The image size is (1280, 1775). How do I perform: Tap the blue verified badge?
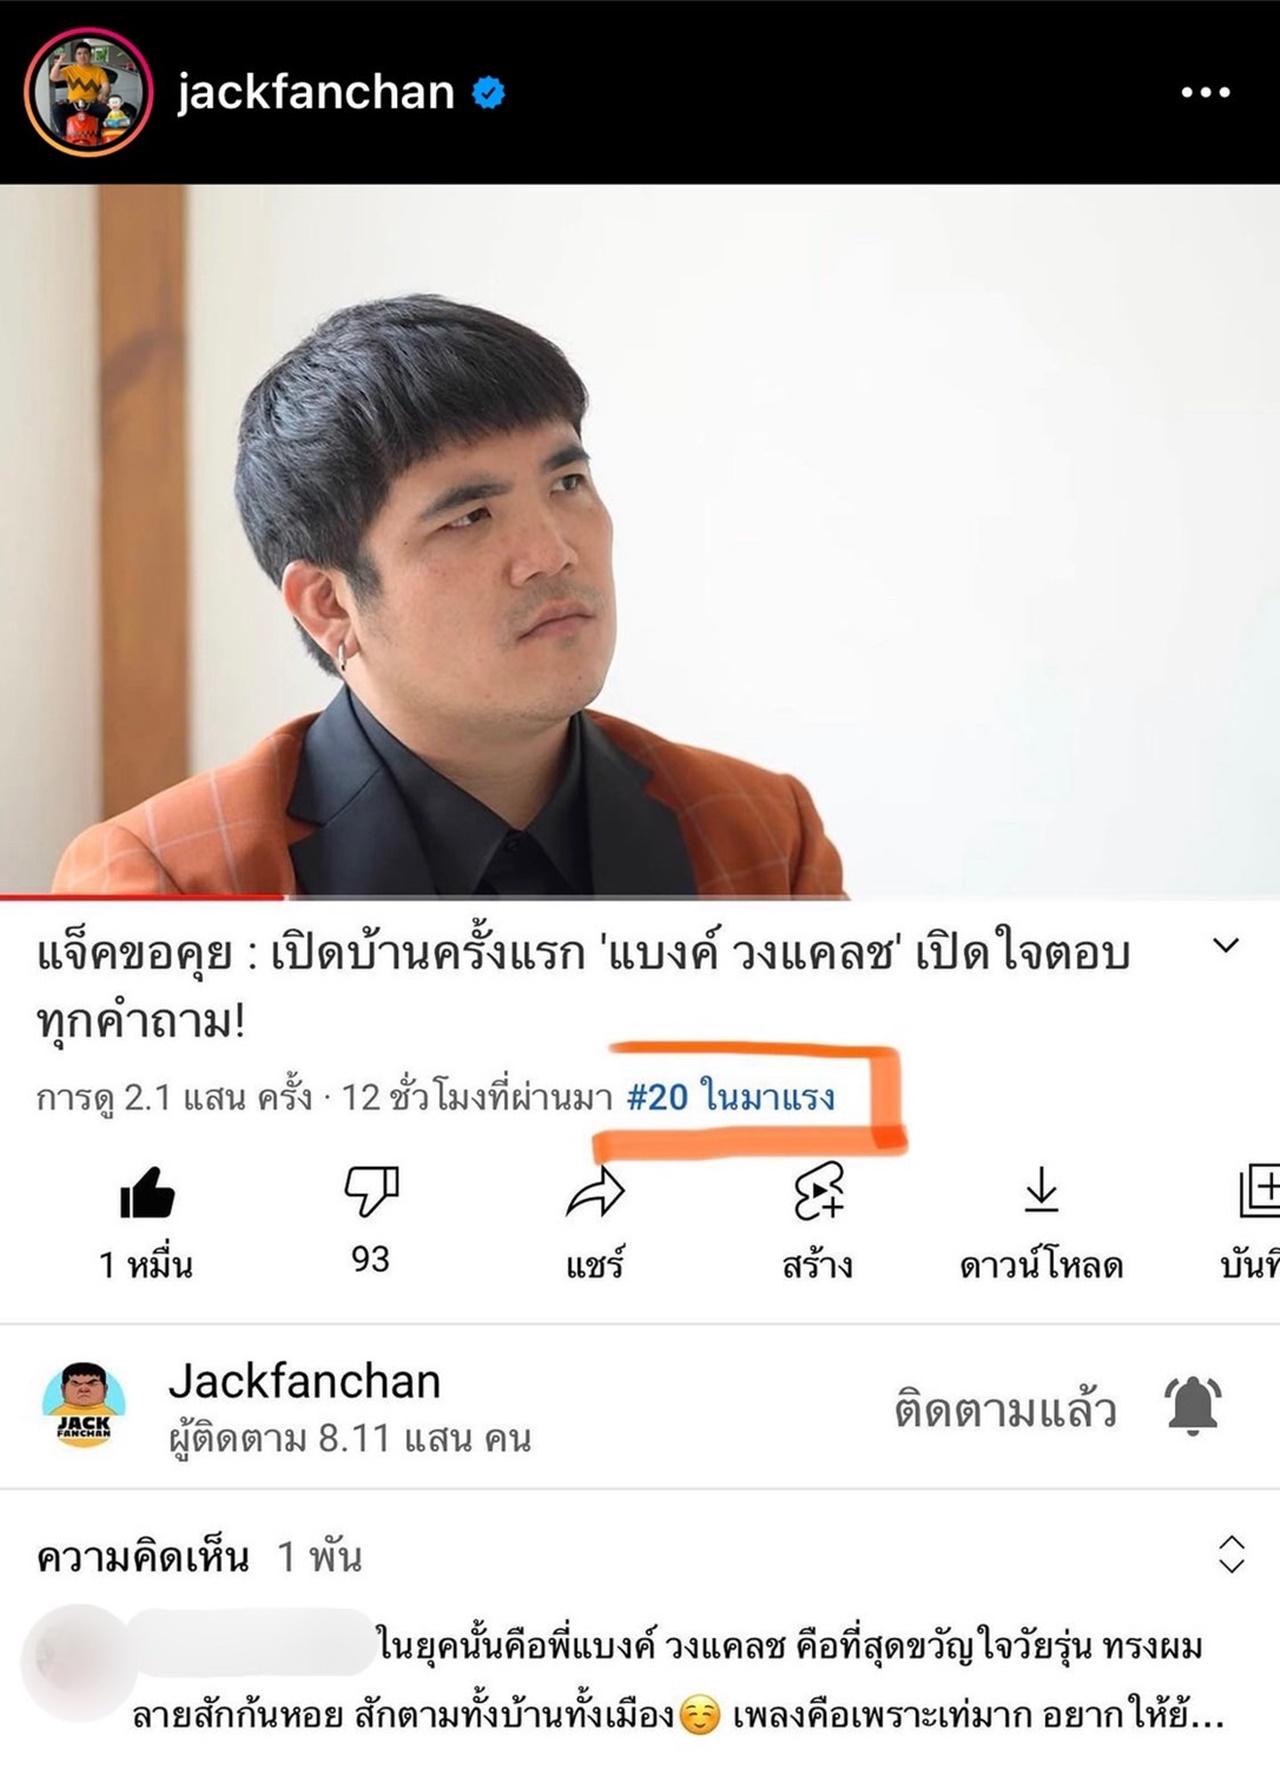click(x=488, y=93)
